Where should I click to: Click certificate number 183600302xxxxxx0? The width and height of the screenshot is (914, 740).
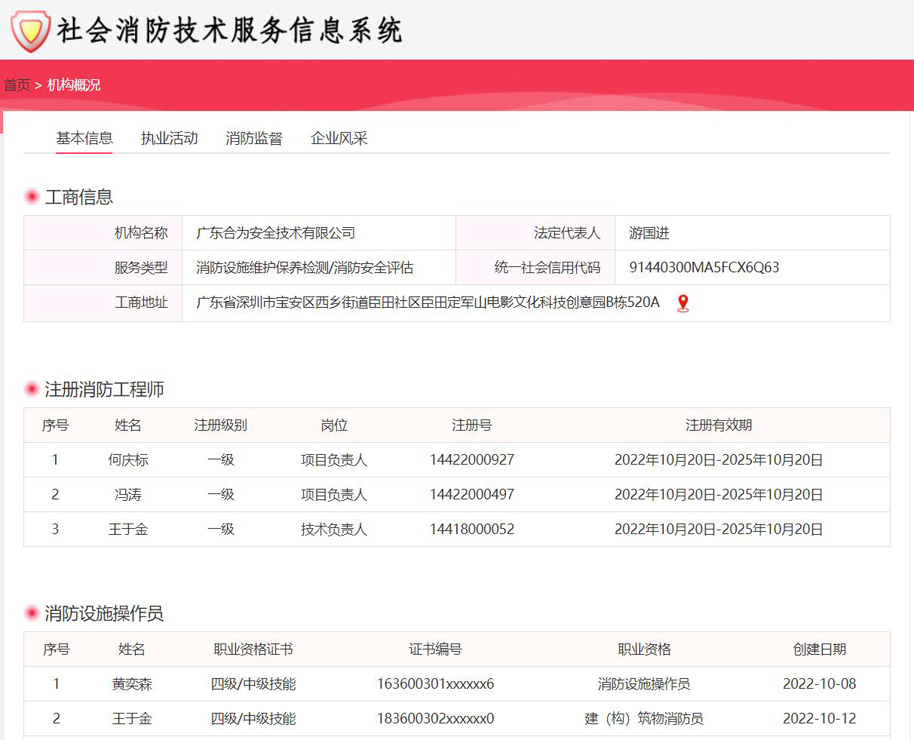(435, 718)
